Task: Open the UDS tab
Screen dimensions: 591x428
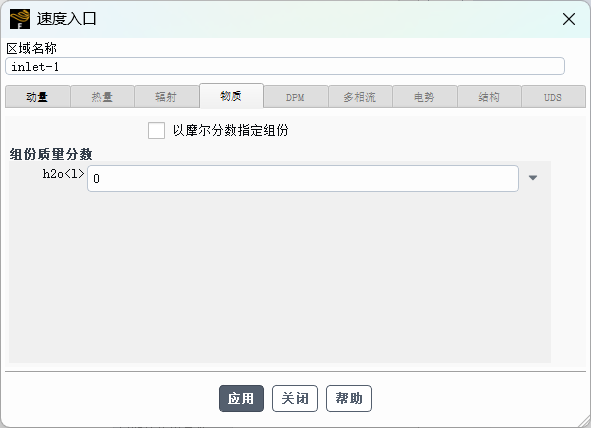Action: click(x=553, y=97)
